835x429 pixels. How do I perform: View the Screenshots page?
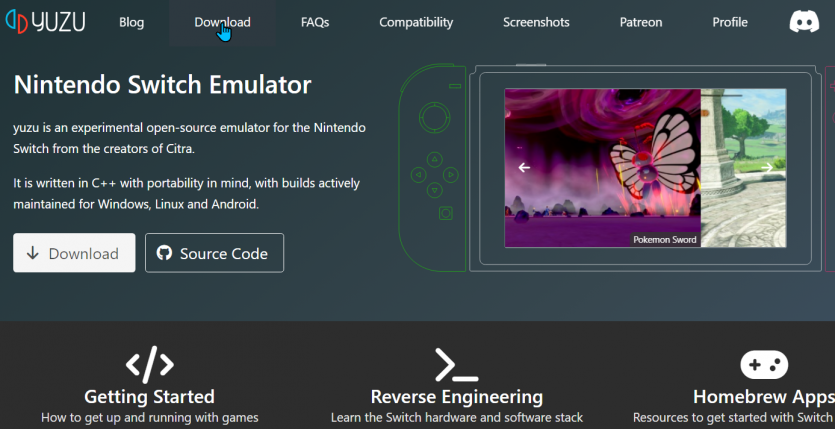[x=536, y=22]
